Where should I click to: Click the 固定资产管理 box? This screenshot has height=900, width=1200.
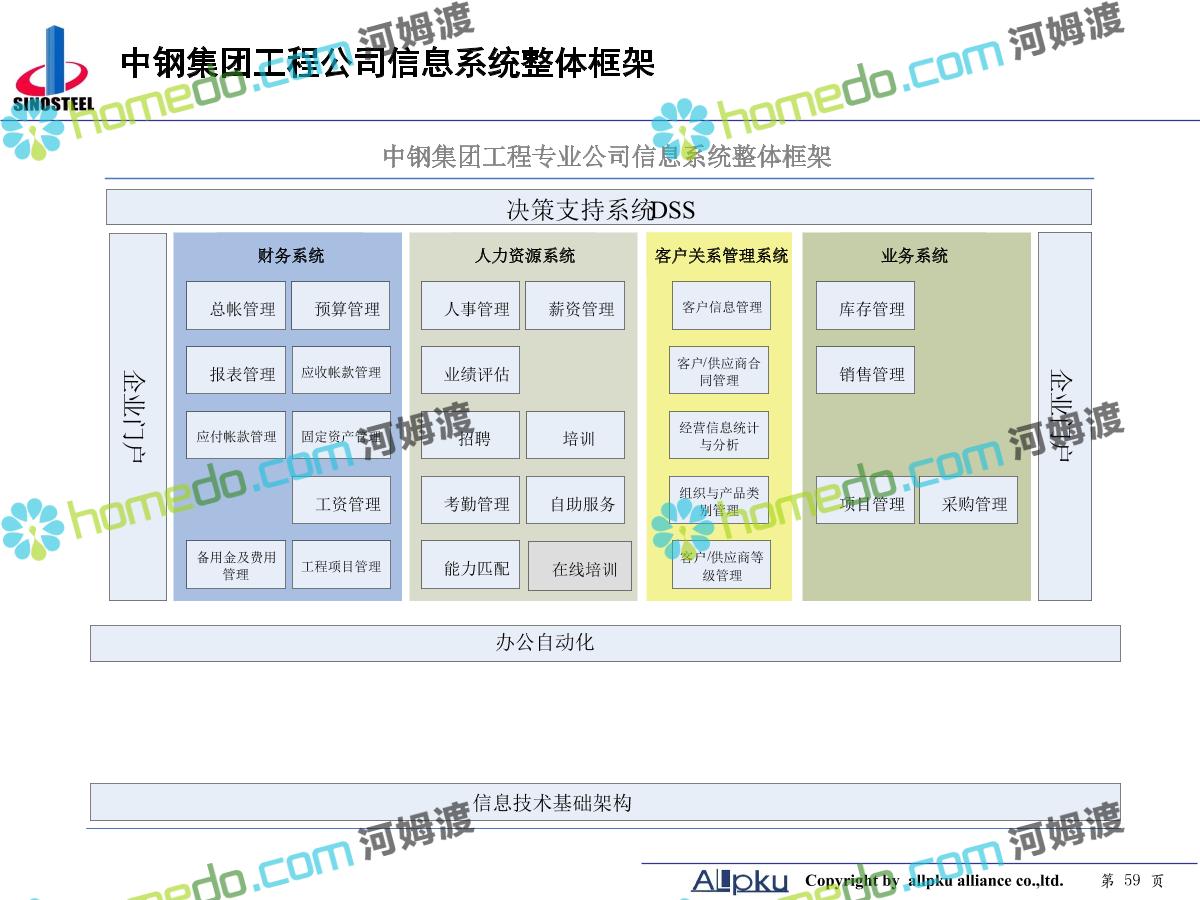(x=341, y=436)
